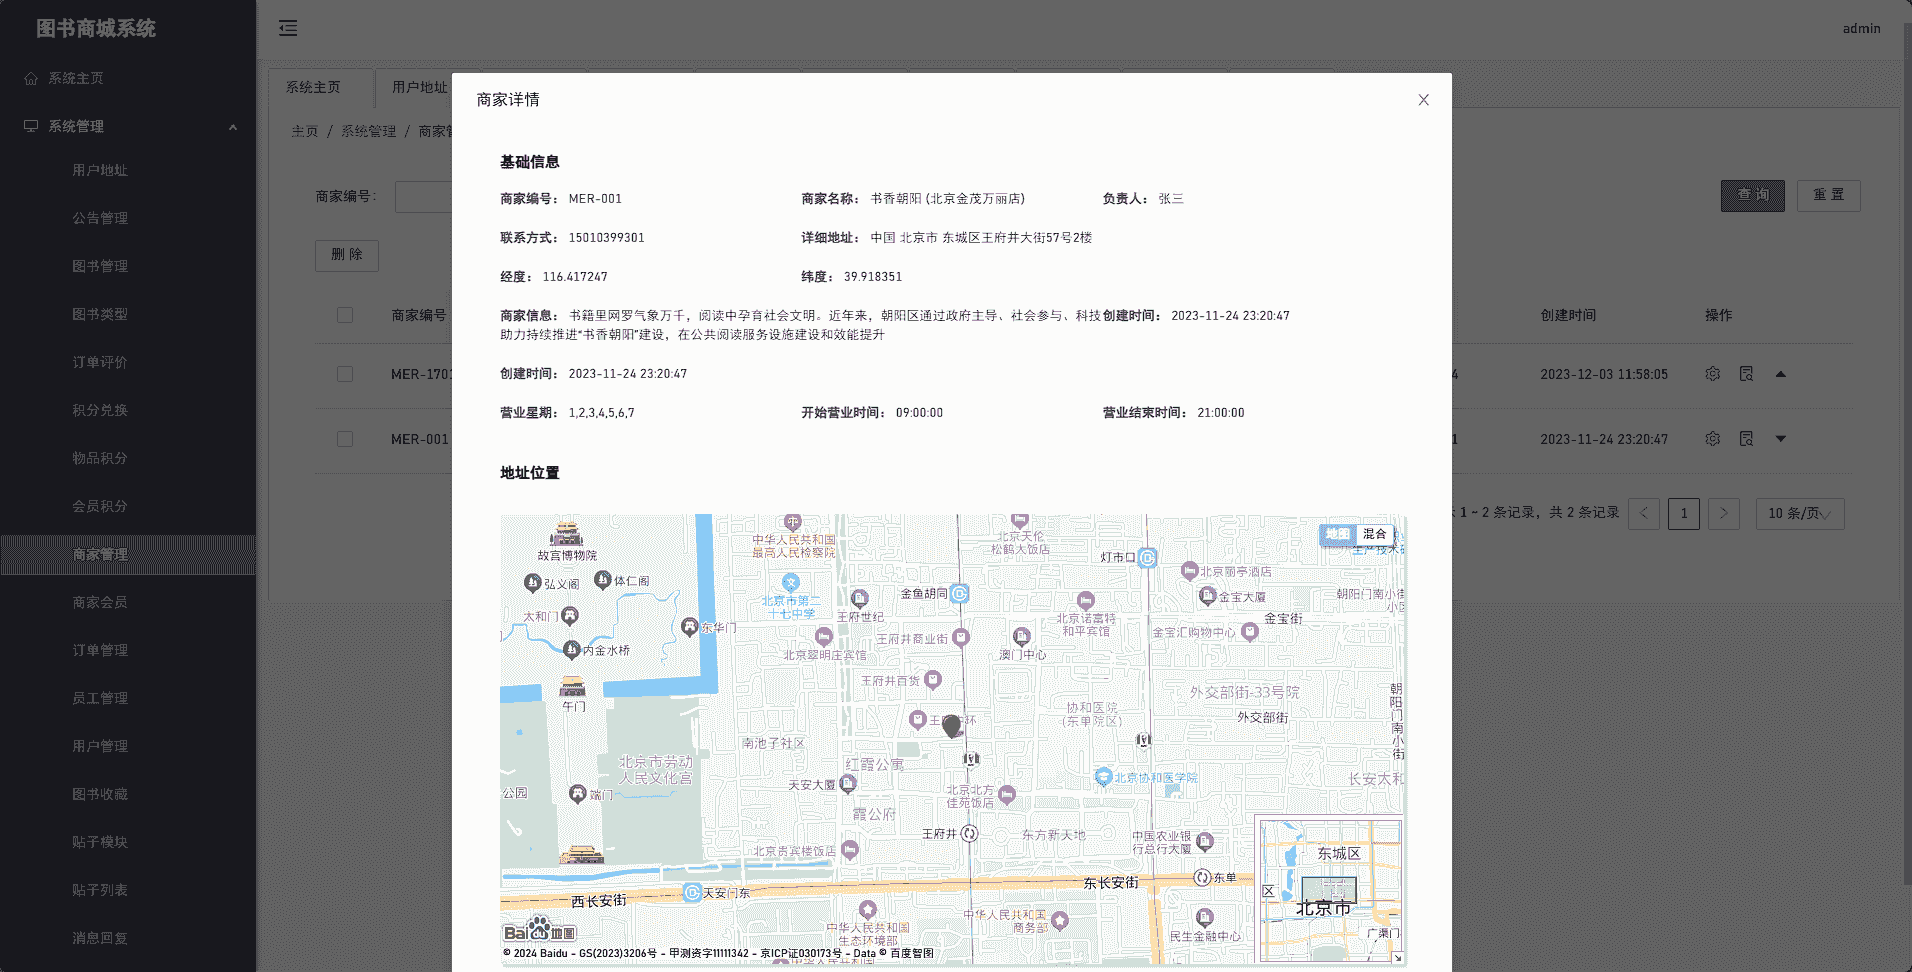Check the MER-001 row checkbox
The image size is (1912, 972).
point(345,439)
